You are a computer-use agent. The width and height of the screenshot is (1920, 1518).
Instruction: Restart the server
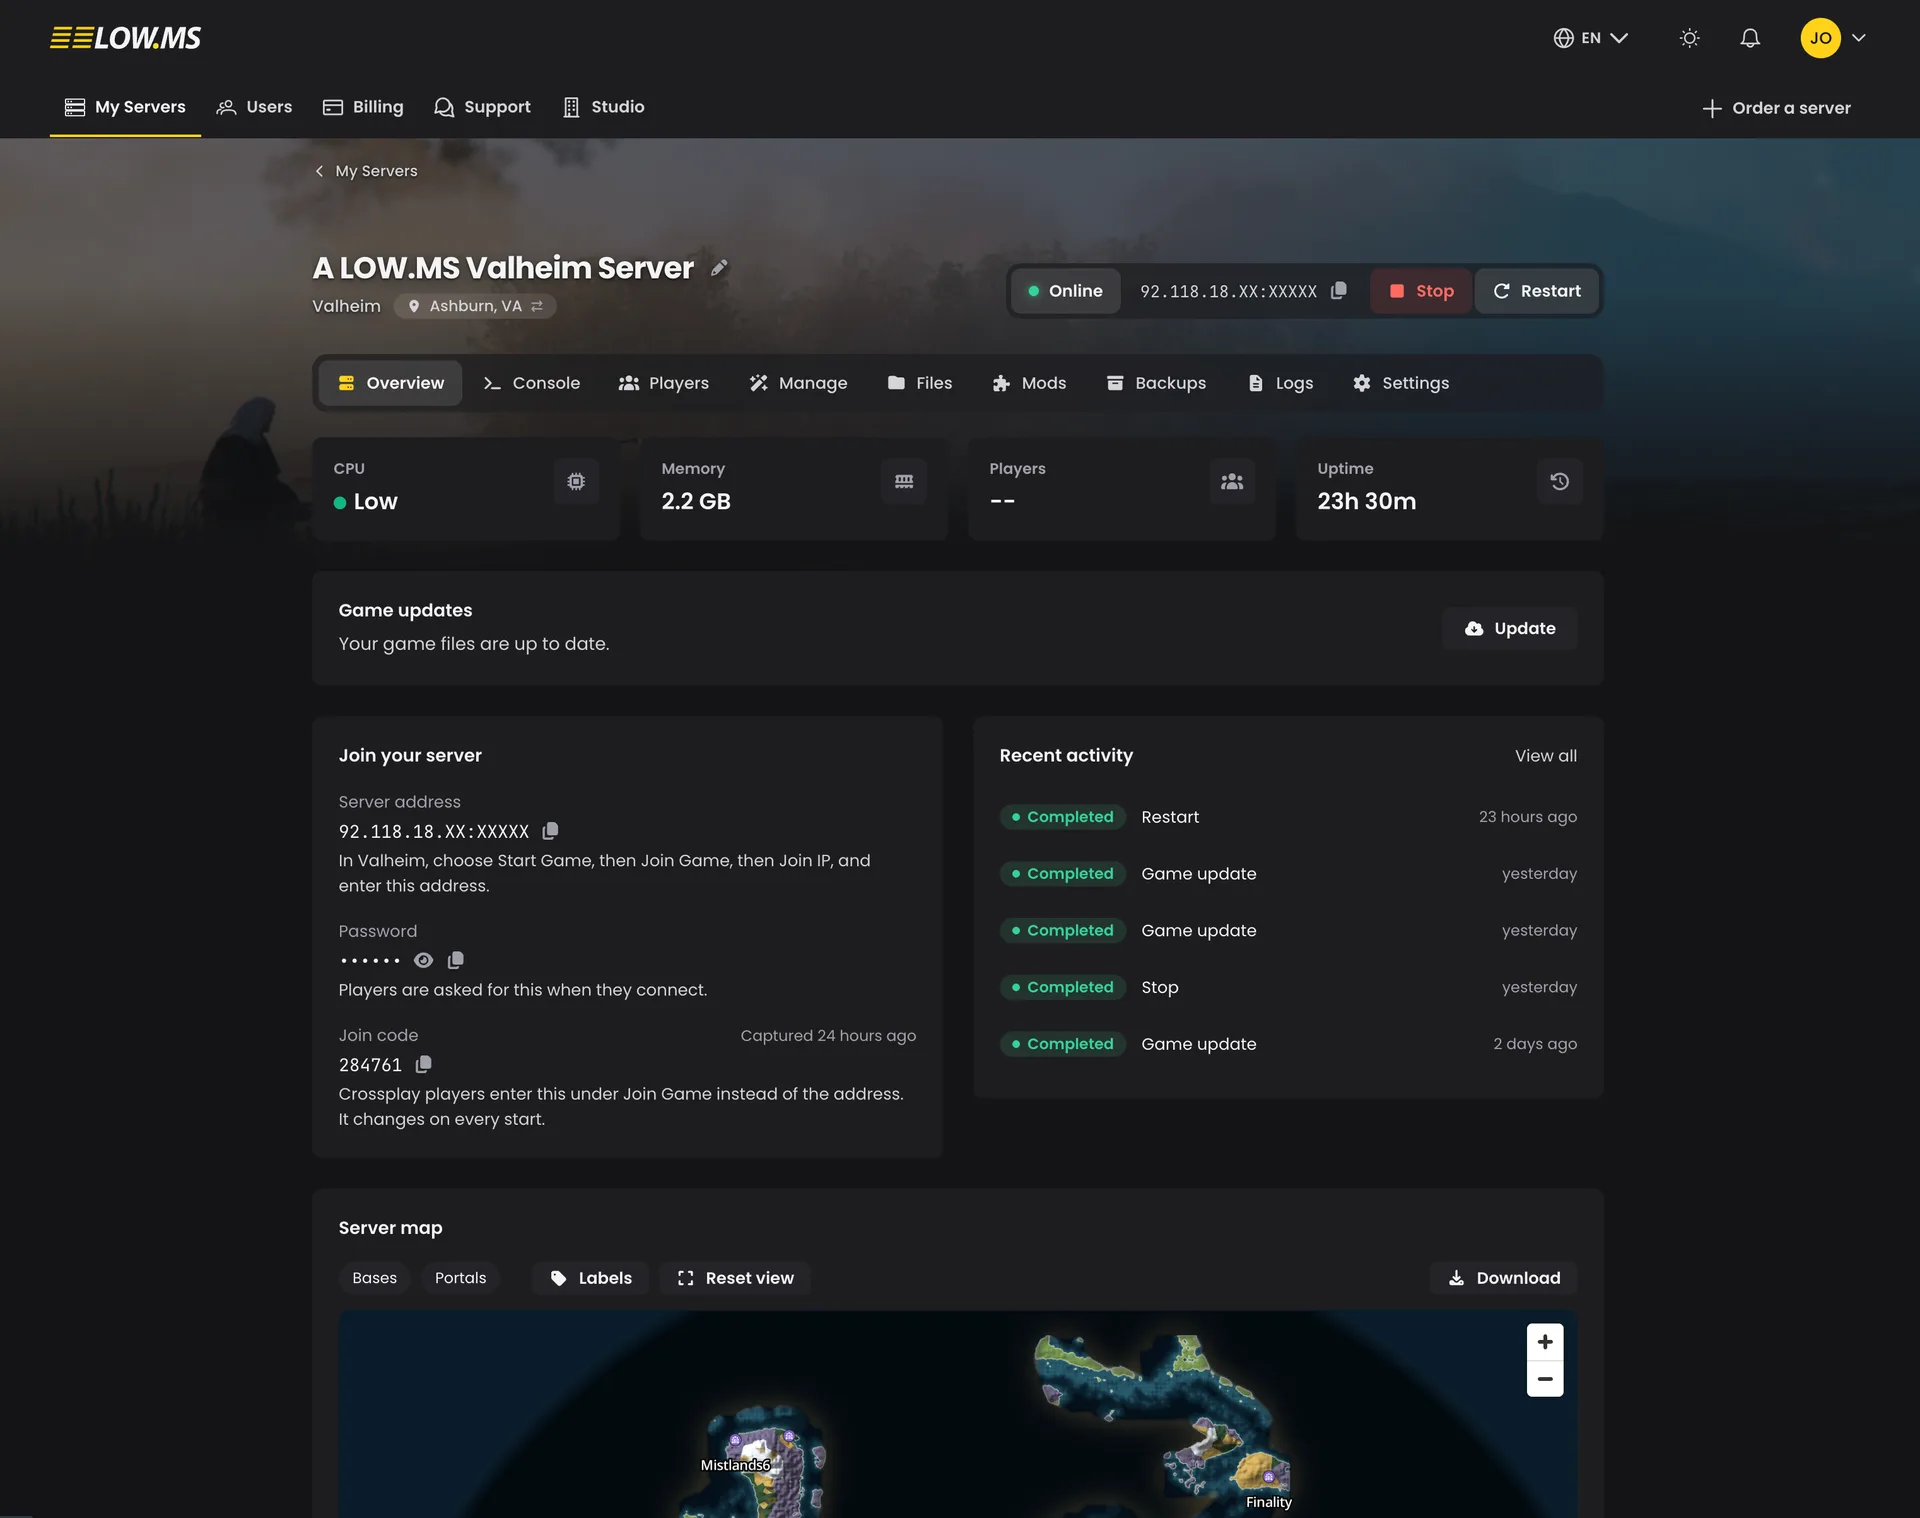coord(1536,291)
